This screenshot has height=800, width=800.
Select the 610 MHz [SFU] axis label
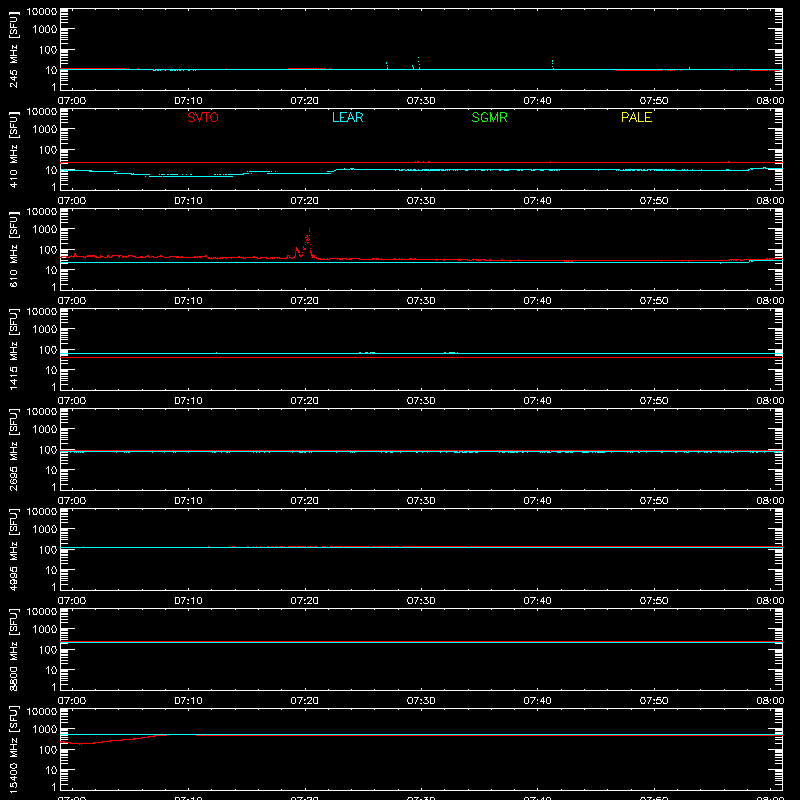click(13, 249)
